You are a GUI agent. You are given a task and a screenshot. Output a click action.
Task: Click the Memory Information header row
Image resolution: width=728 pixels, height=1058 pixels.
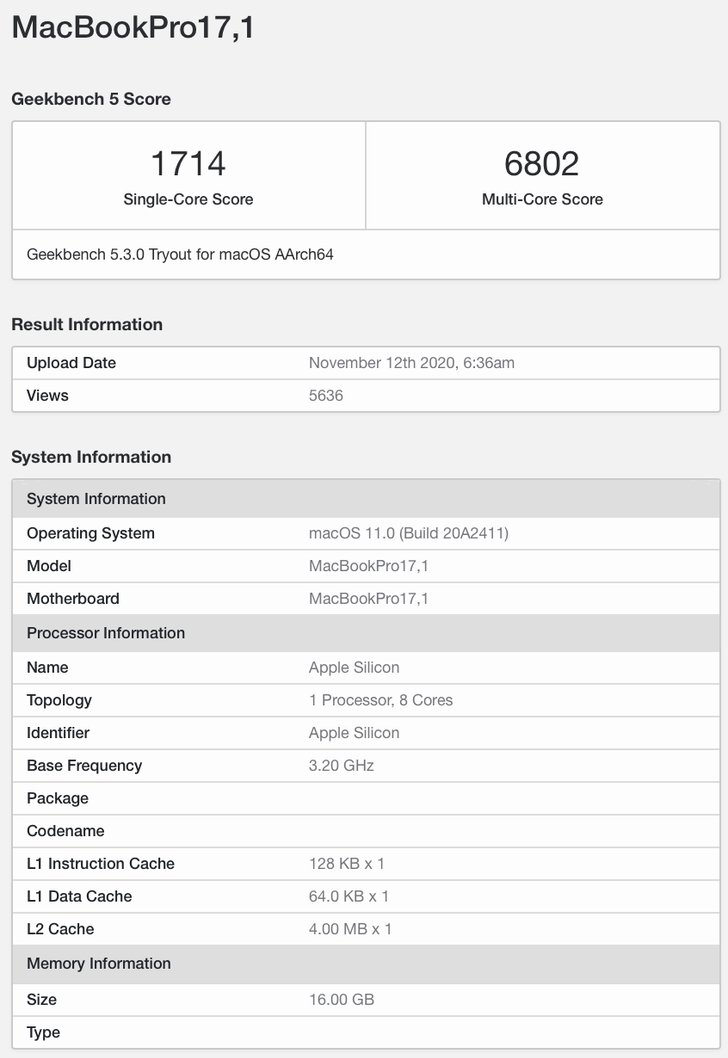[366, 964]
